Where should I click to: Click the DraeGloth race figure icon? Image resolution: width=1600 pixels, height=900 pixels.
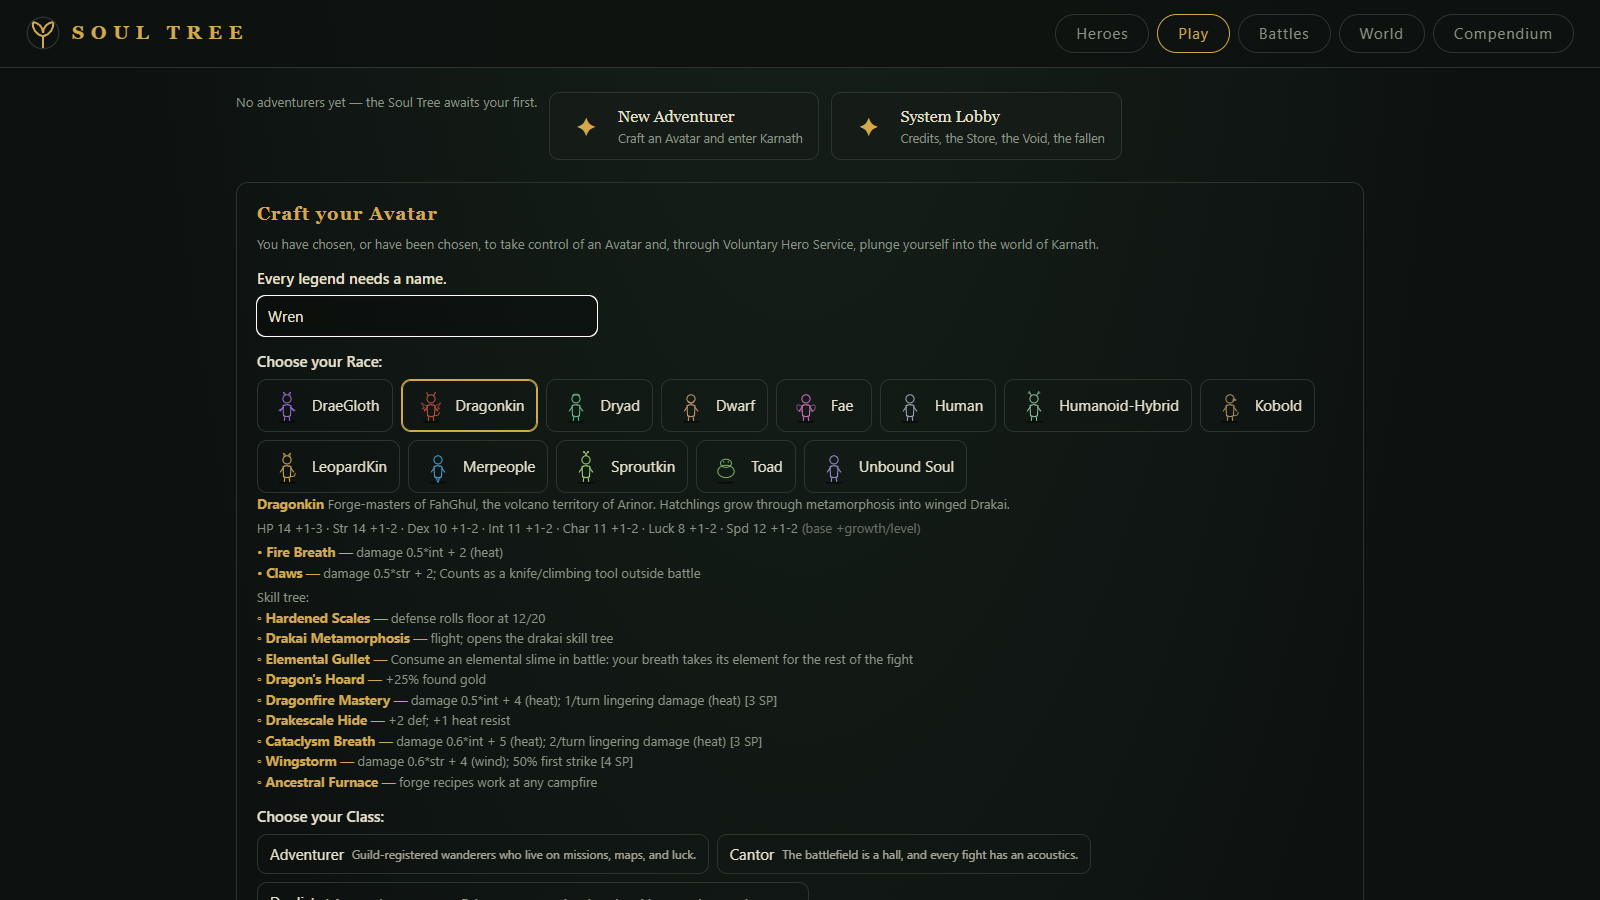287,406
